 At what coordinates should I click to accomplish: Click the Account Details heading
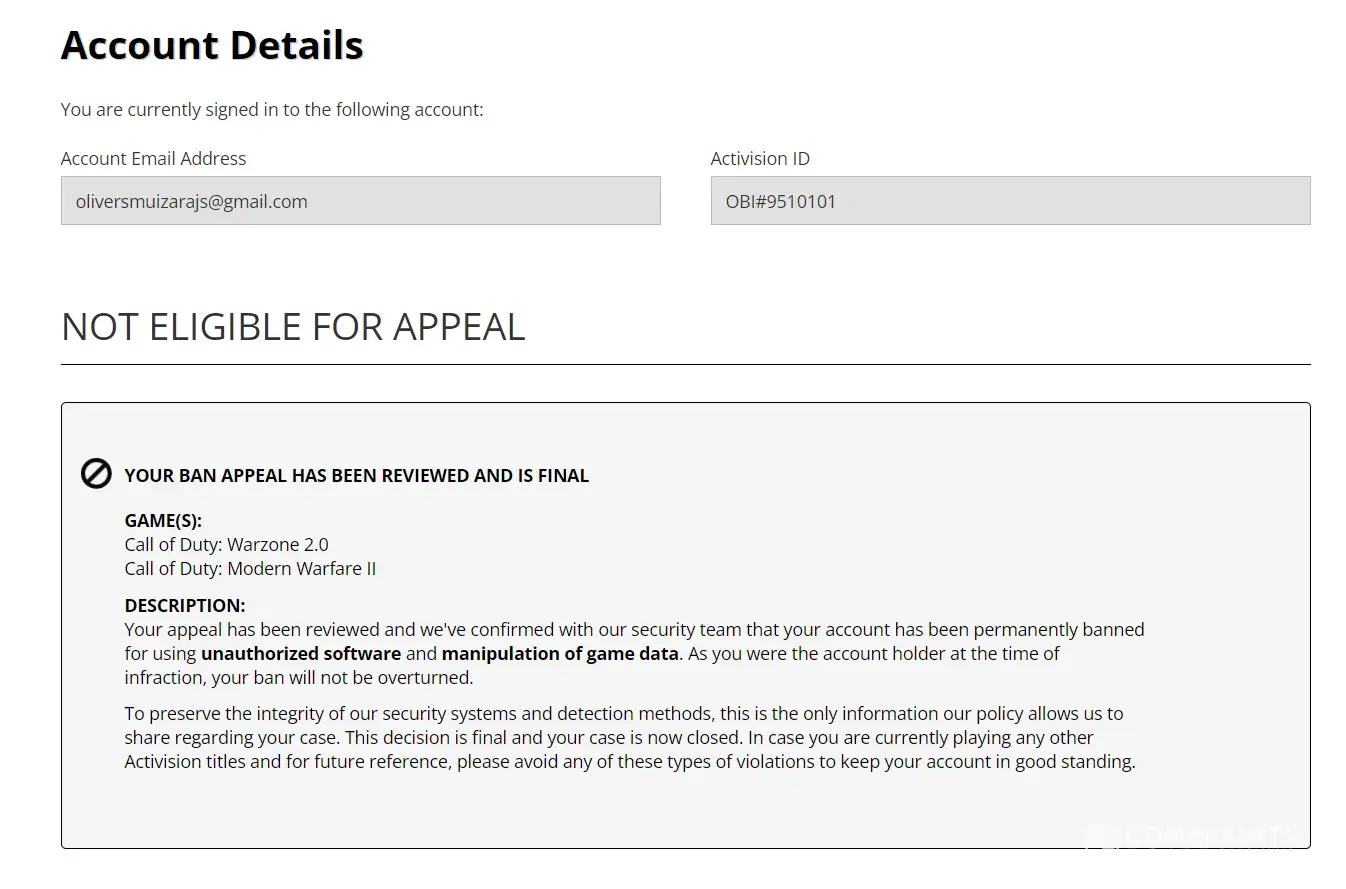(x=212, y=46)
